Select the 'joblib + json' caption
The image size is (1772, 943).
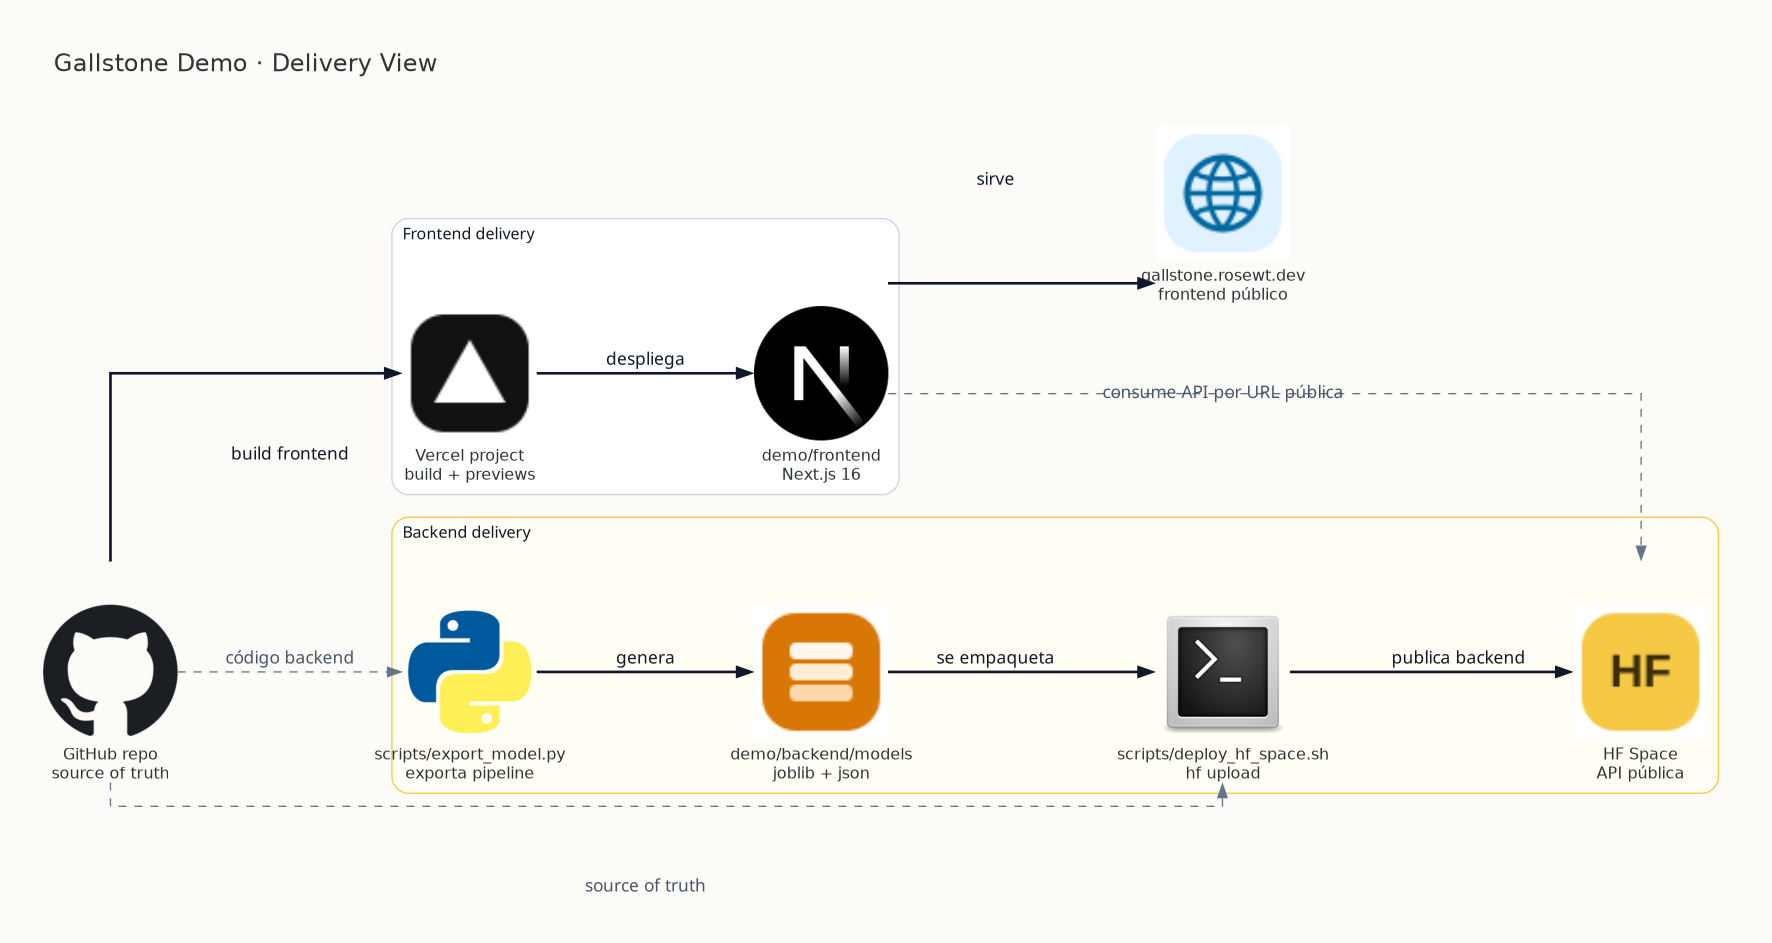pos(821,773)
